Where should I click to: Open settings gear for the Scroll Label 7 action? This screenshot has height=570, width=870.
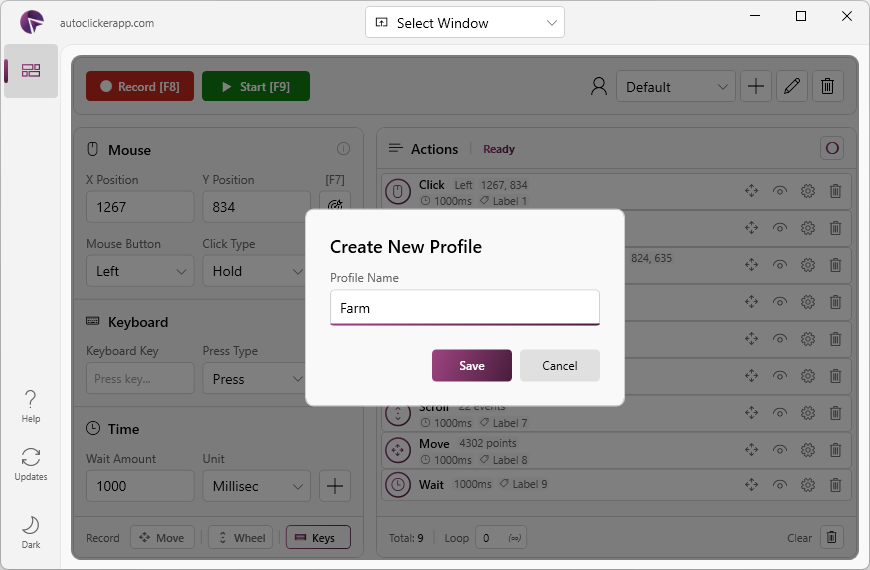pos(808,413)
